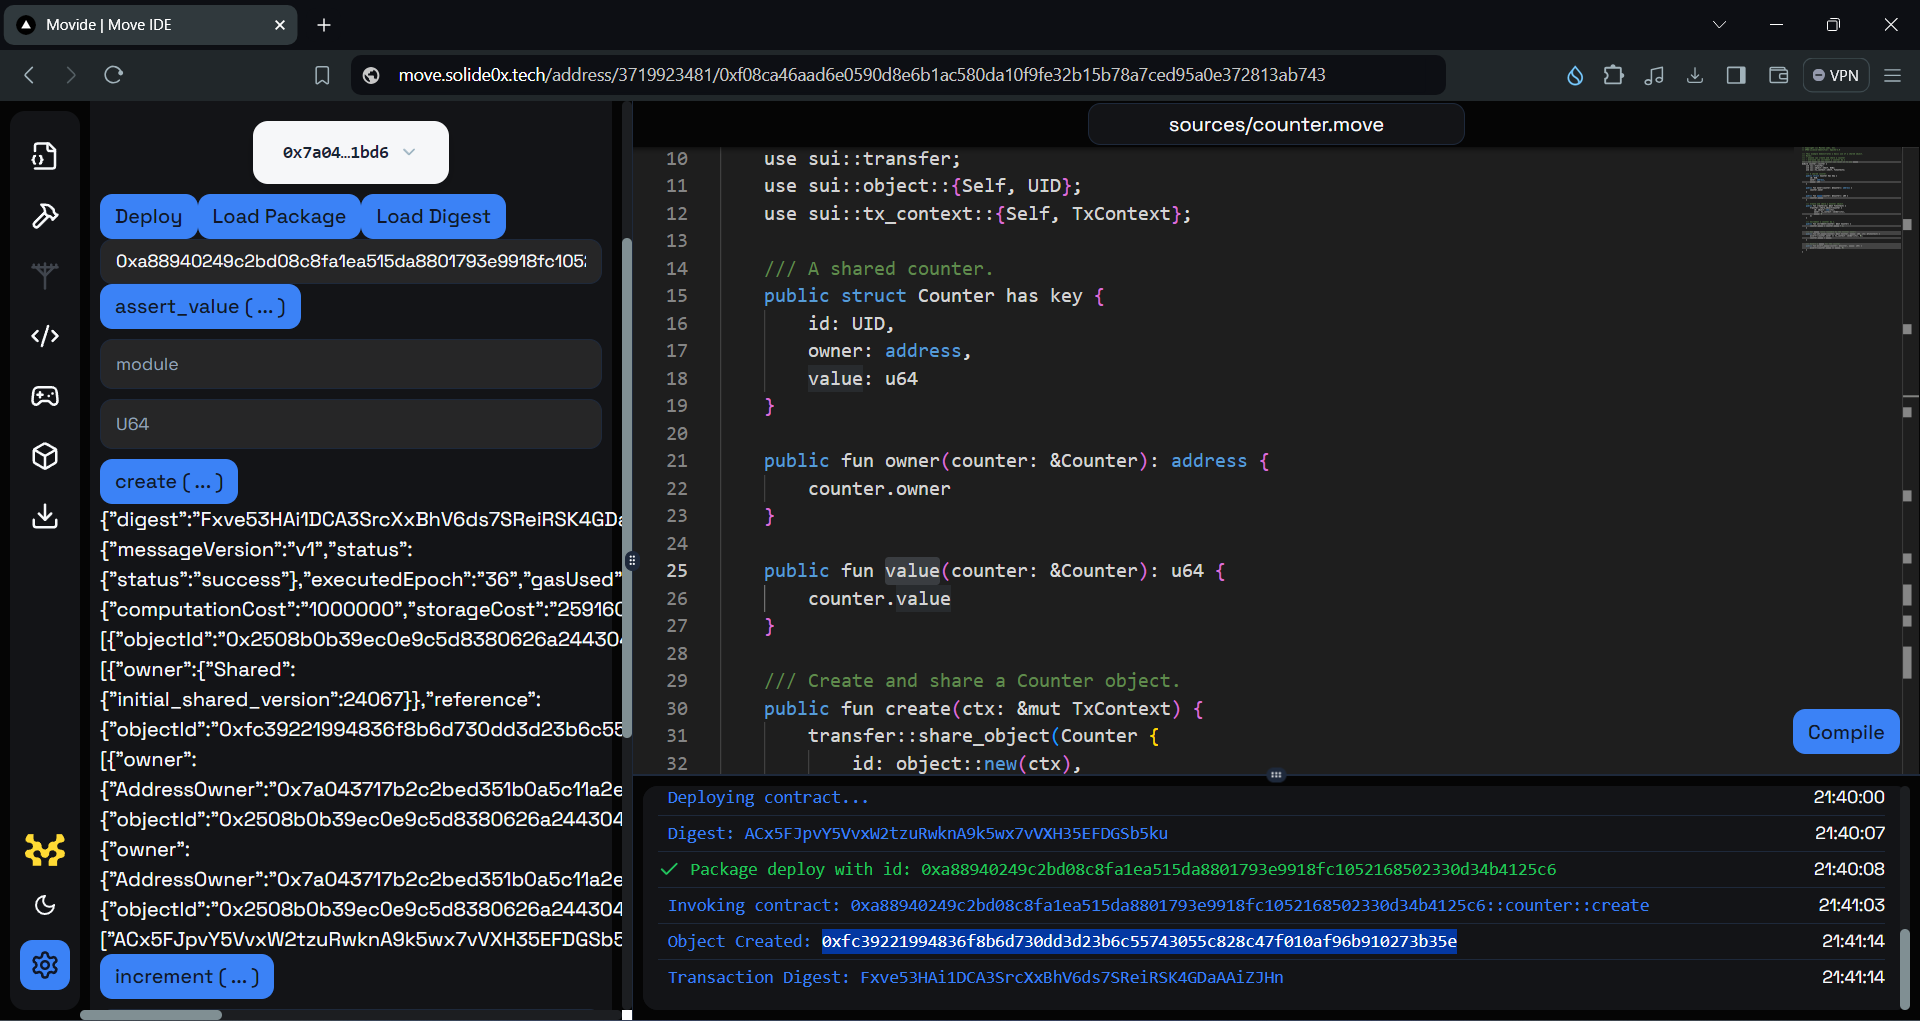Click the game controller sidebar icon
Image resolution: width=1920 pixels, height=1021 pixels.
point(44,396)
